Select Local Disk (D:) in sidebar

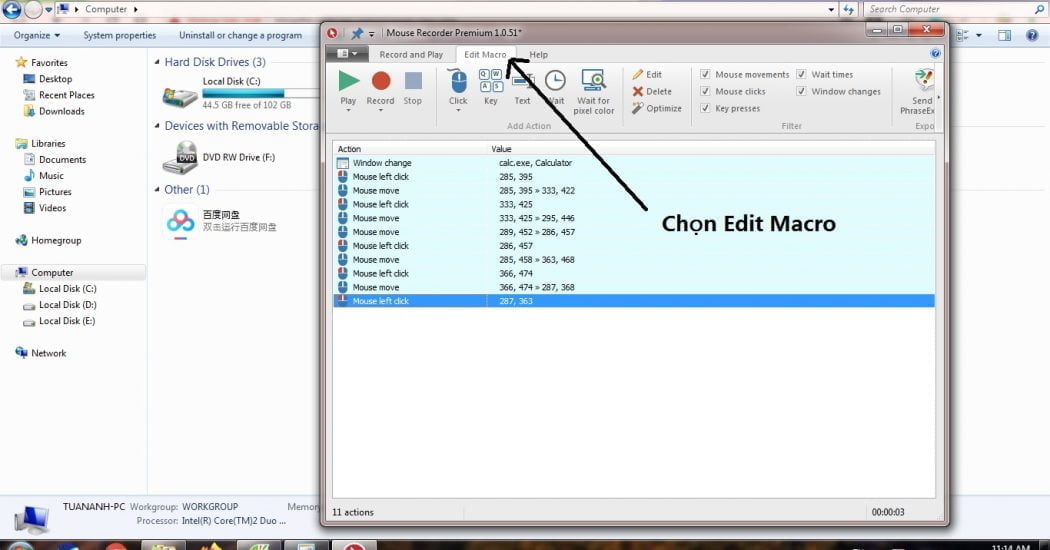(x=67, y=305)
